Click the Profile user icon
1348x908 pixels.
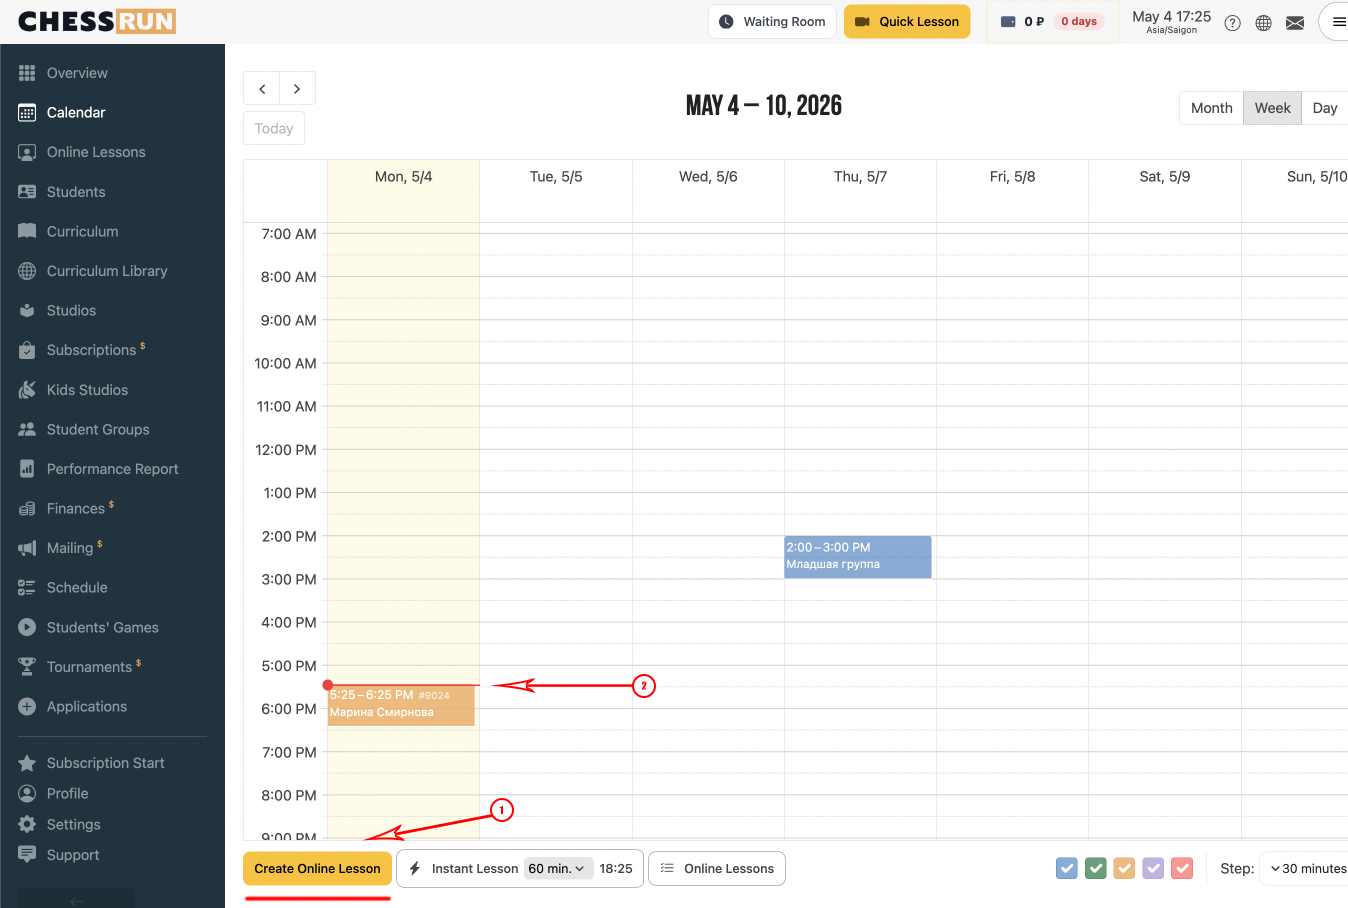coord(27,794)
